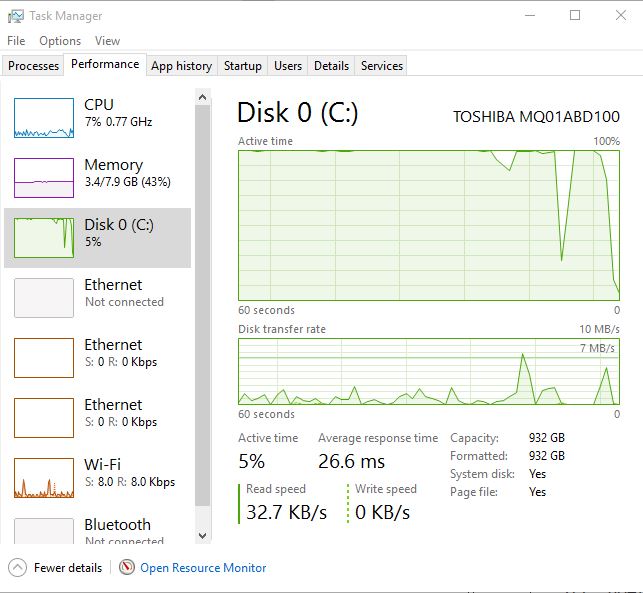Click the Resource Monitor icon
643x593 pixels.
tap(127, 568)
